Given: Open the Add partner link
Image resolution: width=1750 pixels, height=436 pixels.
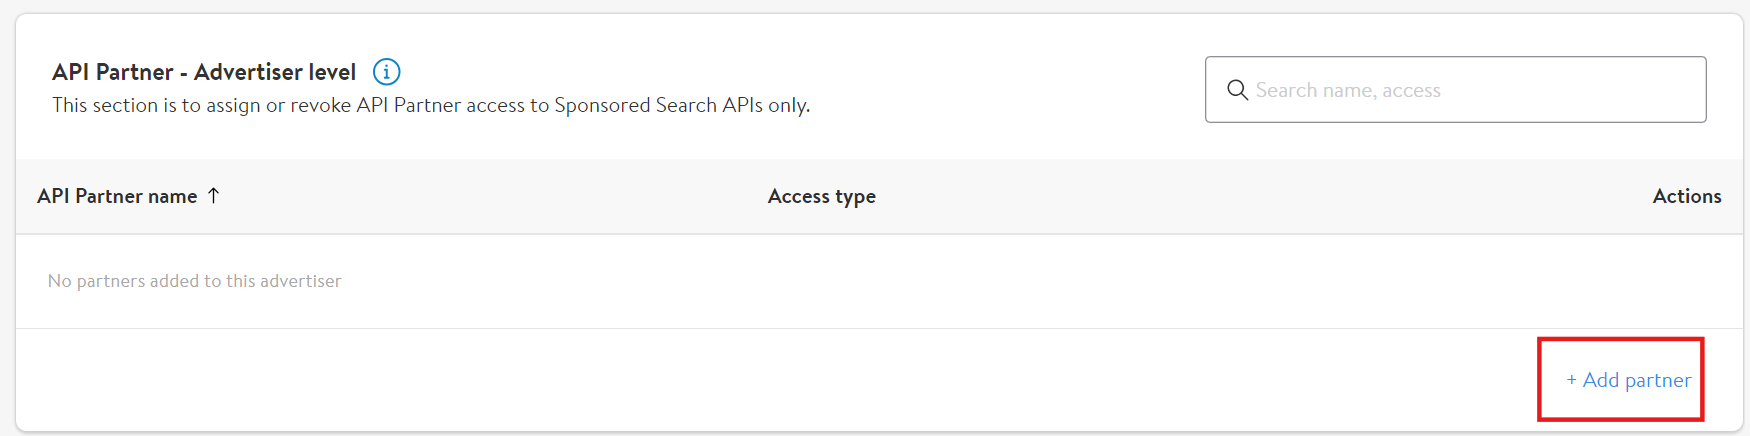Looking at the screenshot, I should coord(1629,380).
